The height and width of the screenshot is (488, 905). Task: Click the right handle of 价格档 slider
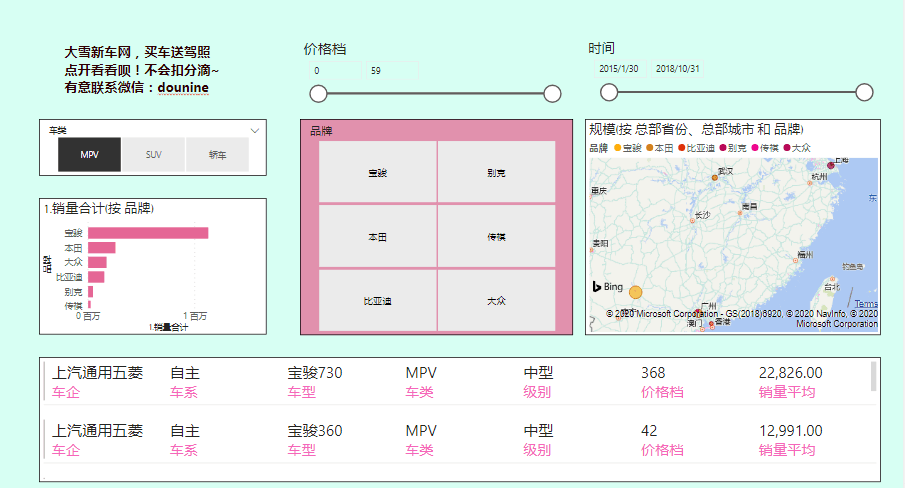tap(552, 93)
